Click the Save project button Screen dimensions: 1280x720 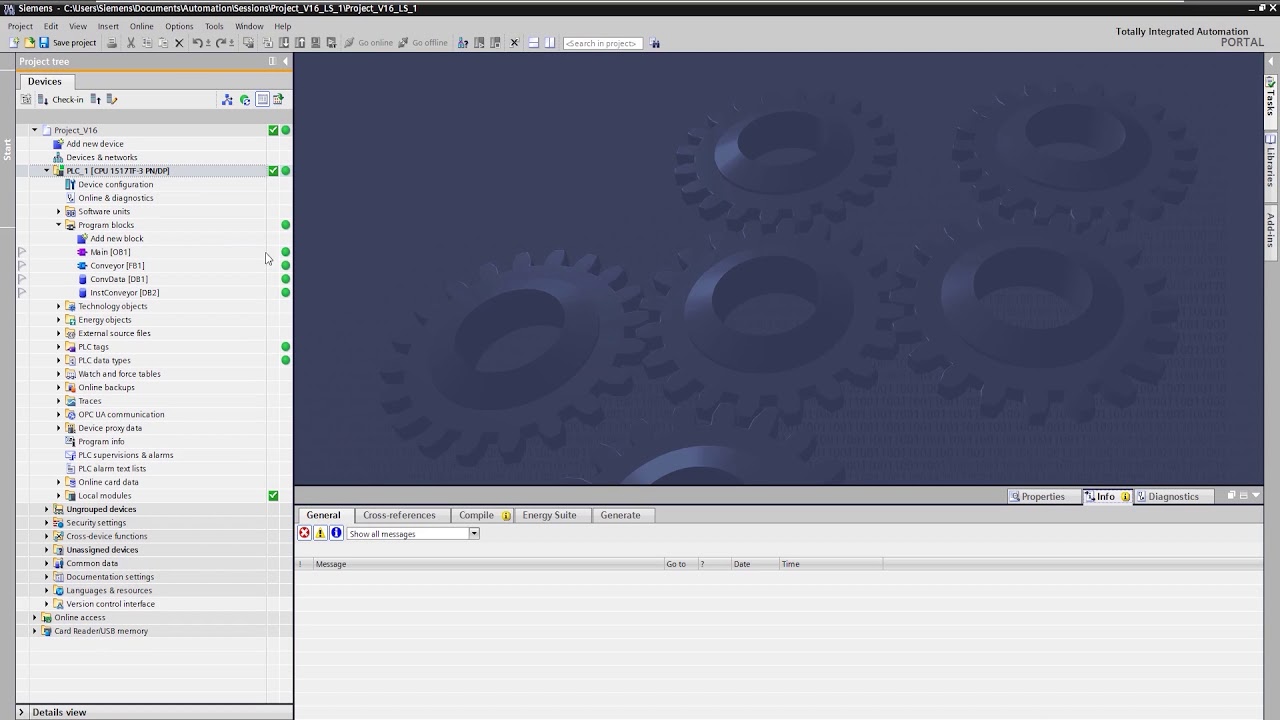pos(67,43)
